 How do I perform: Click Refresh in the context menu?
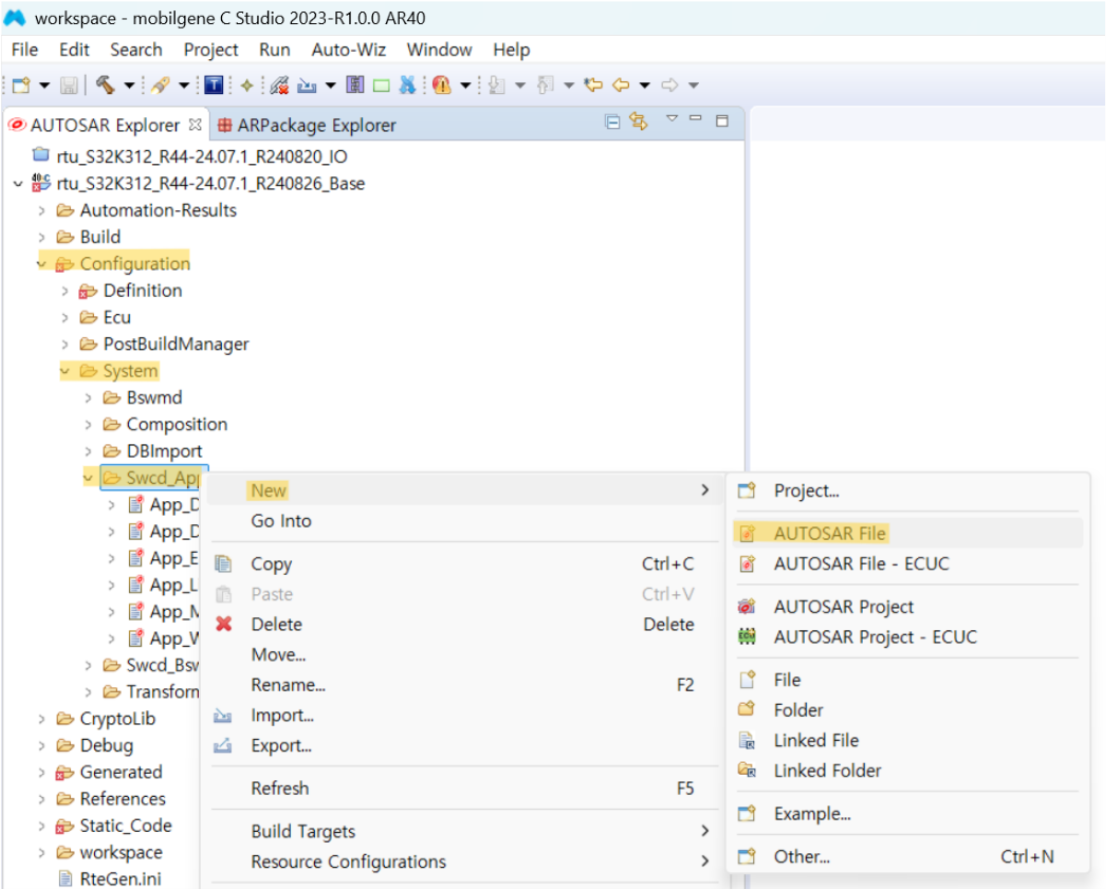point(280,788)
